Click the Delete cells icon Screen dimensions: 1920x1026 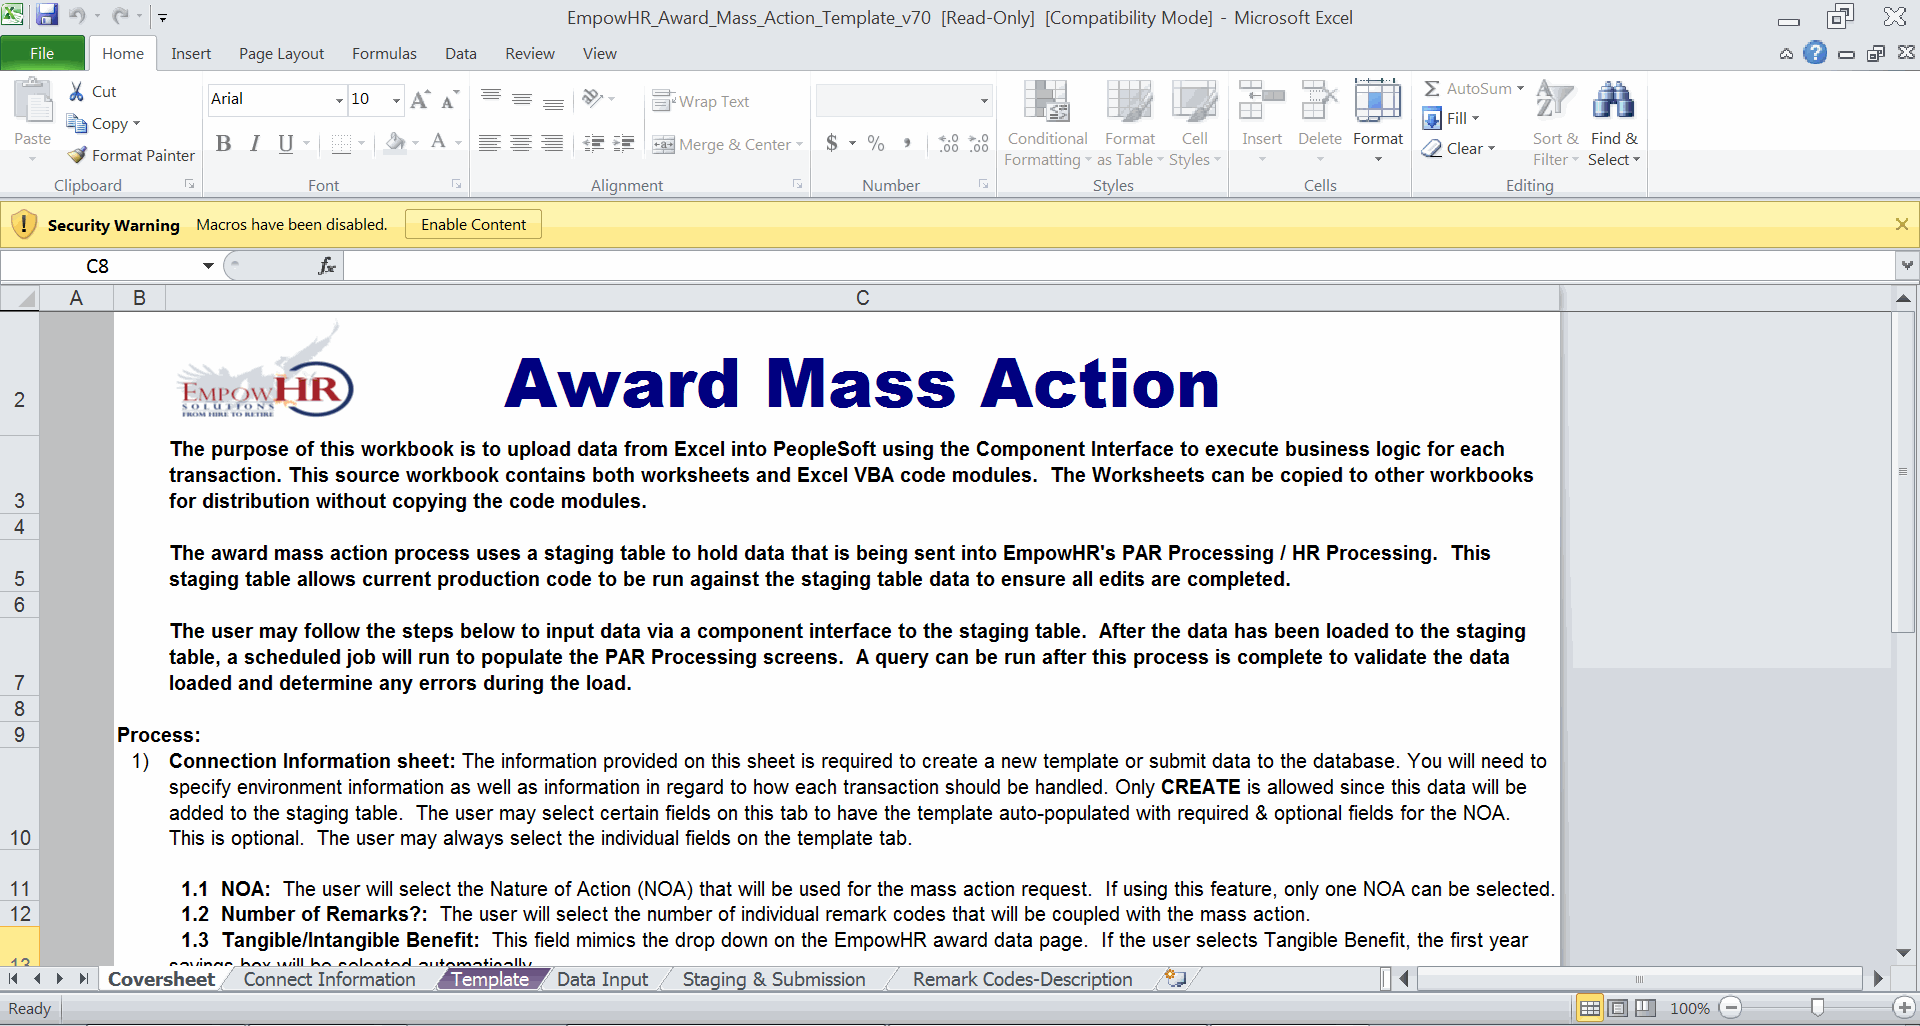(1319, 101)
